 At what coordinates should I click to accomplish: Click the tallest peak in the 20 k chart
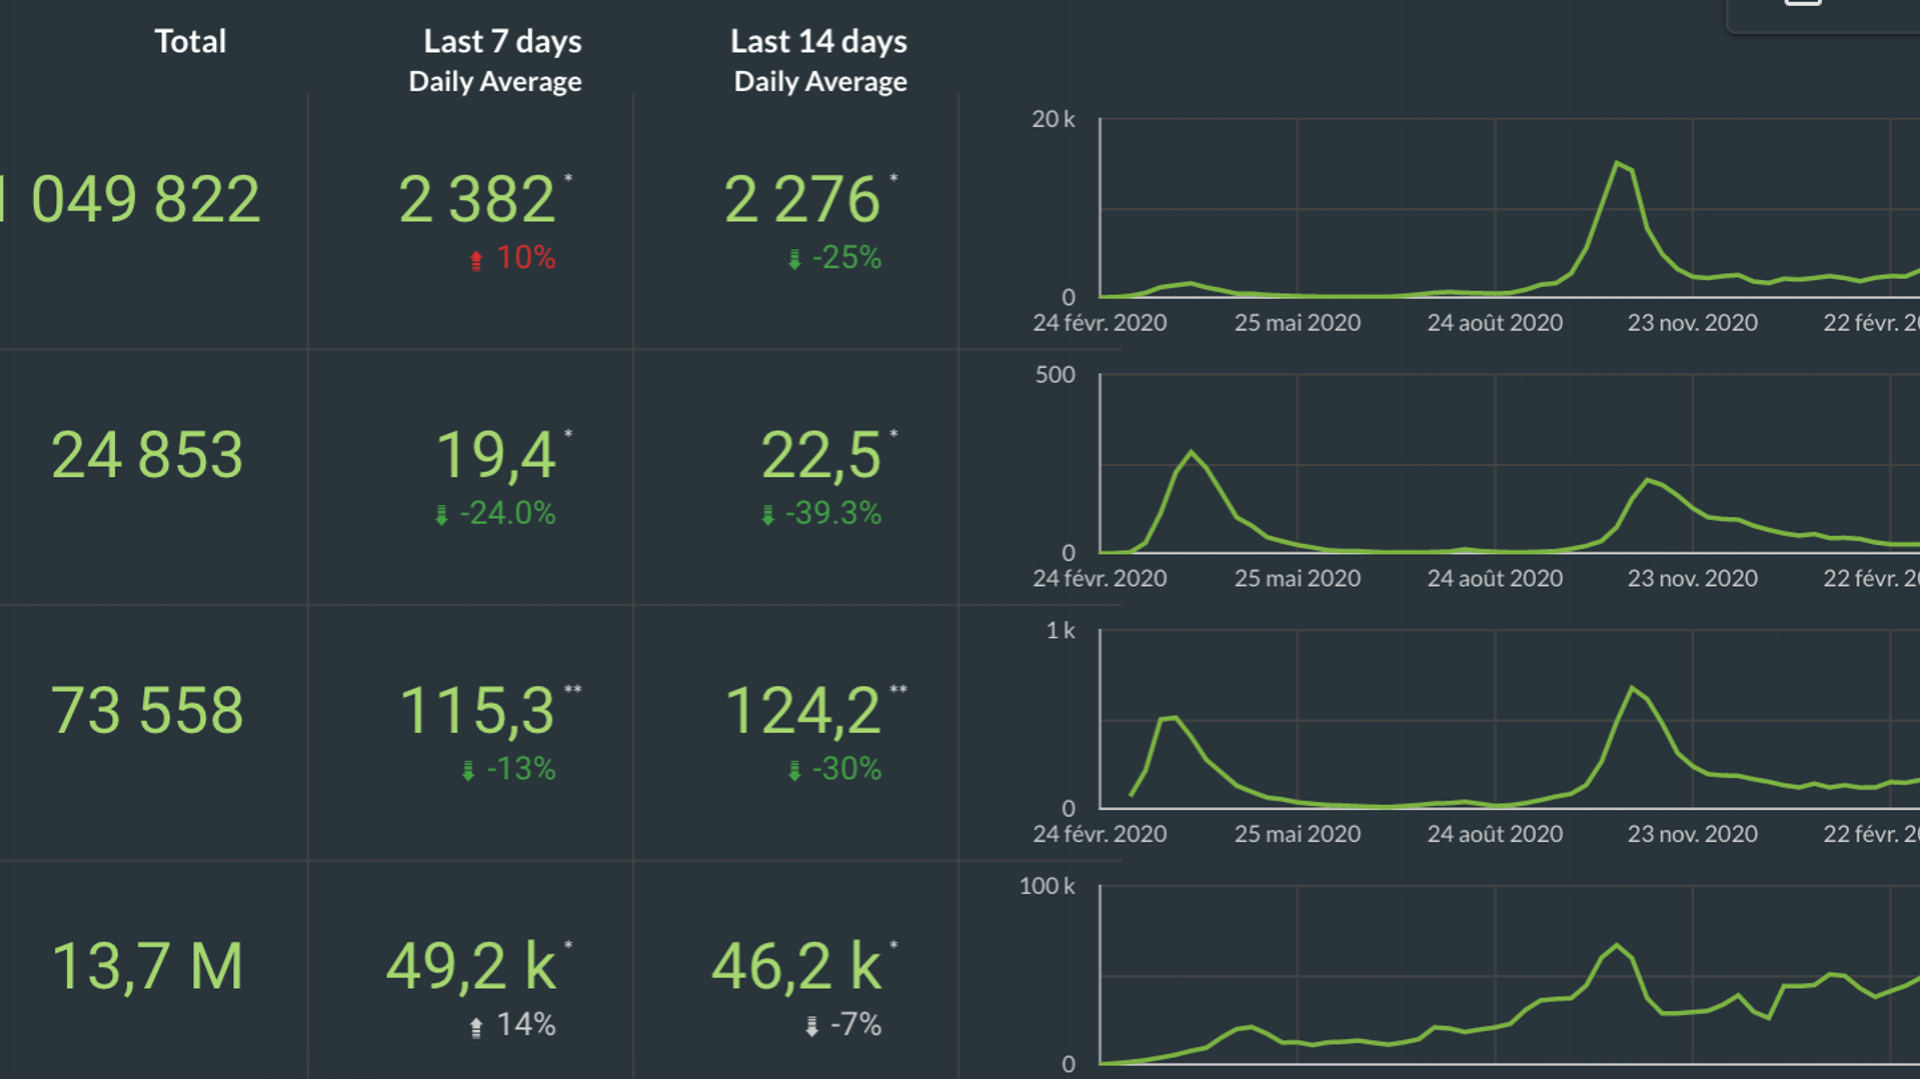tap(1617, 163)
